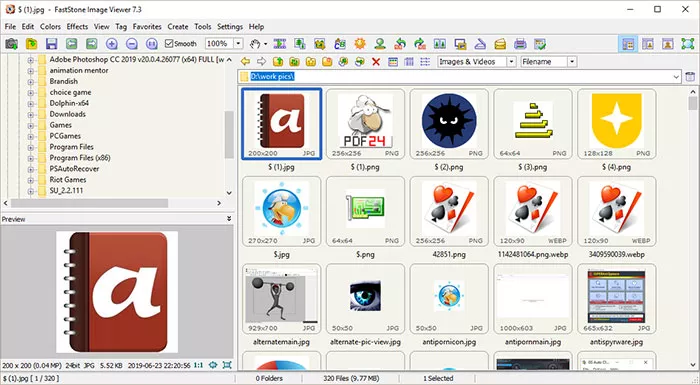Viewport: 700px width, 385px height.
Task: Switch to thumbnails view icon
Action: point(393,62)
